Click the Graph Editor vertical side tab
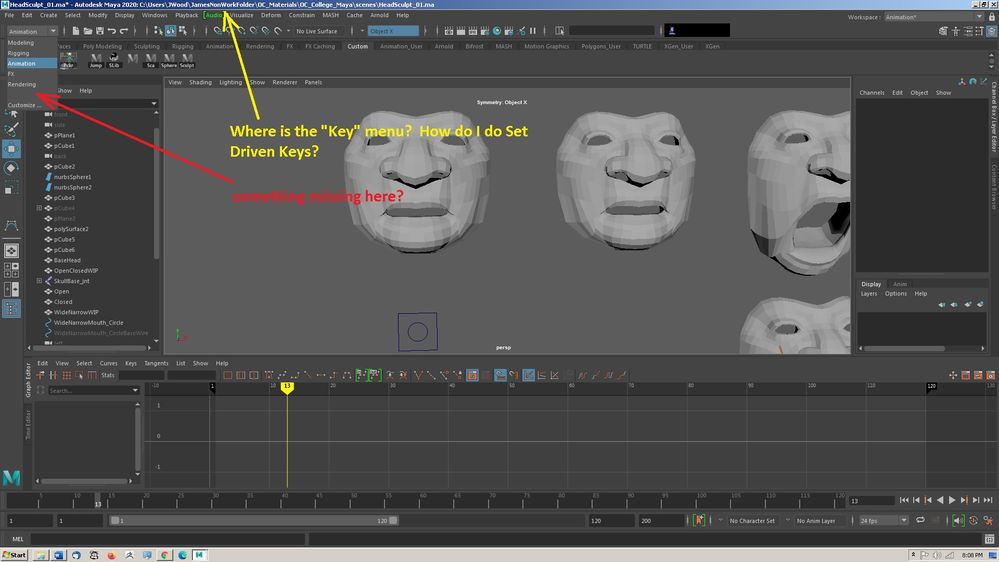Viewport: 999px width, 562px height. click(x=28, y=381)
